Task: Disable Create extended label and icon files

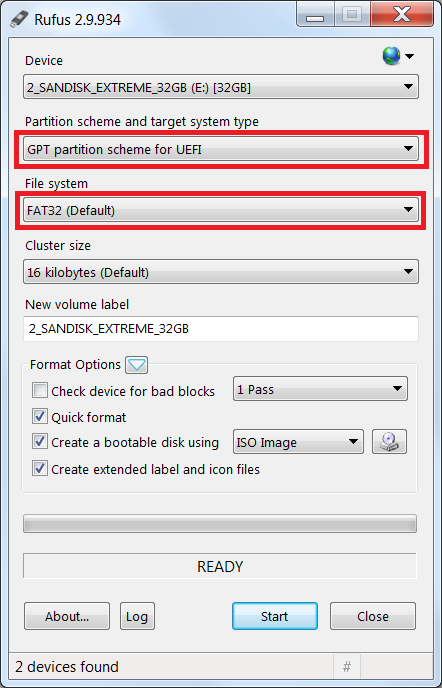Action: pos(40,469)
